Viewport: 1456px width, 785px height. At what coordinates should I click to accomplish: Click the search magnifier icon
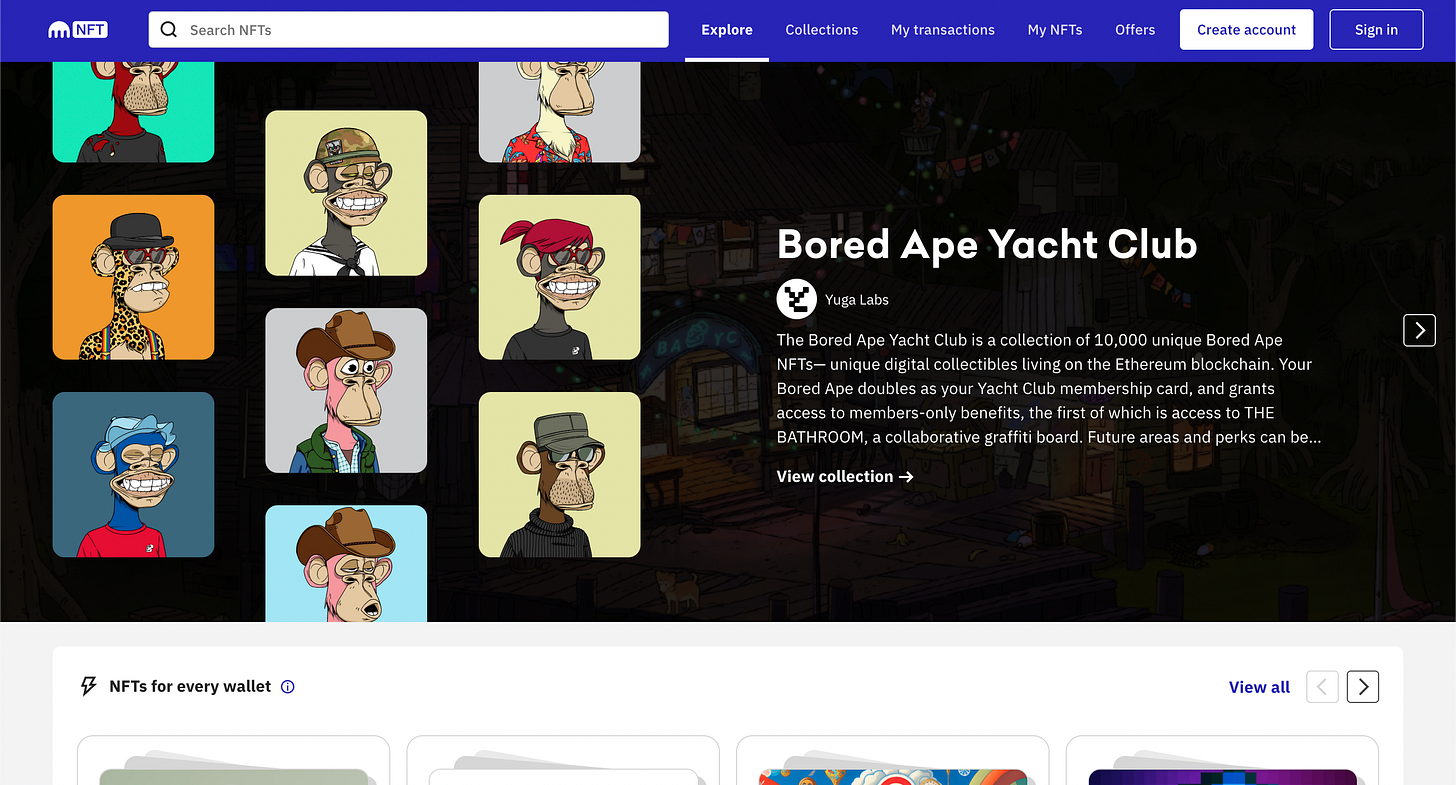[x=169, y=30]
